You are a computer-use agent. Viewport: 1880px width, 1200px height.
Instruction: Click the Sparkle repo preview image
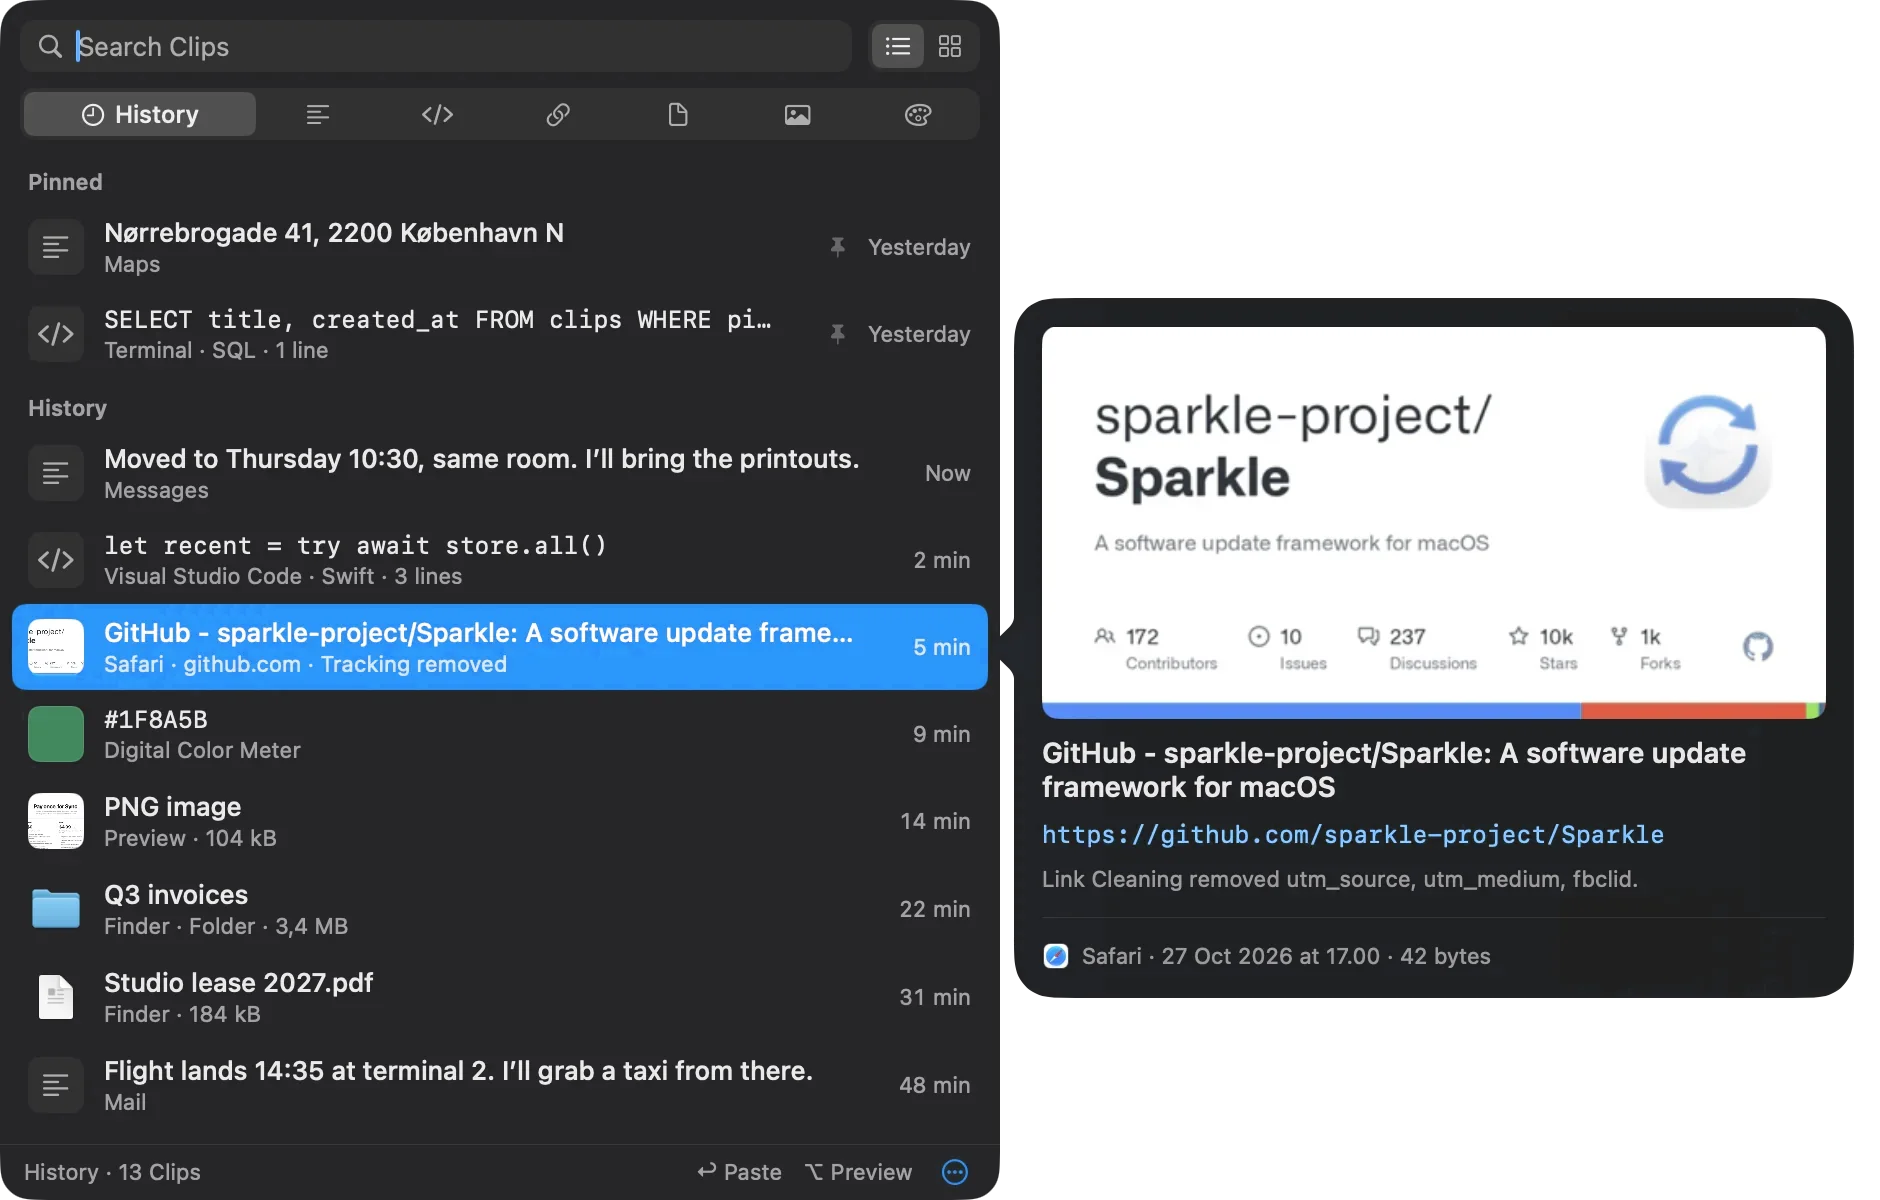(x=1434, y=522)
